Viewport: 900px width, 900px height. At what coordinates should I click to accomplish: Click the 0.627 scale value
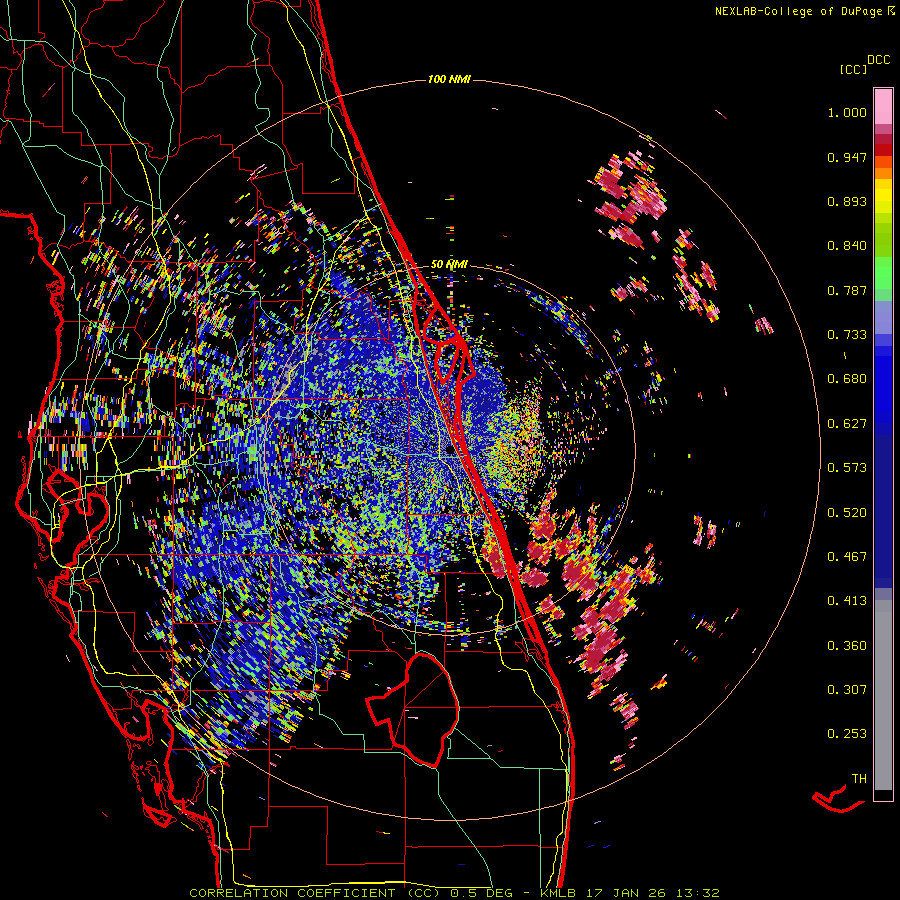pos(847,424)
